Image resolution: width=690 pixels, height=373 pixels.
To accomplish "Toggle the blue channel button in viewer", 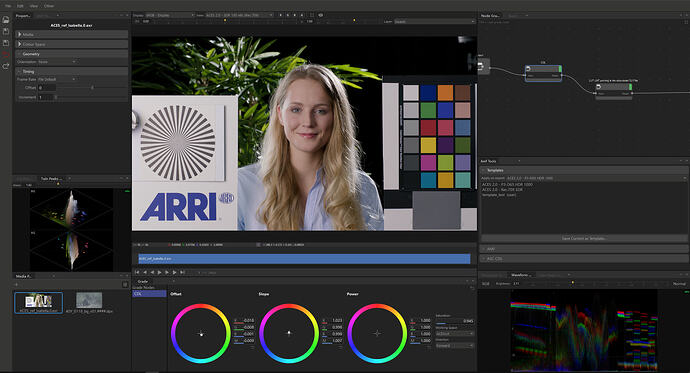I will pos(295,15).
